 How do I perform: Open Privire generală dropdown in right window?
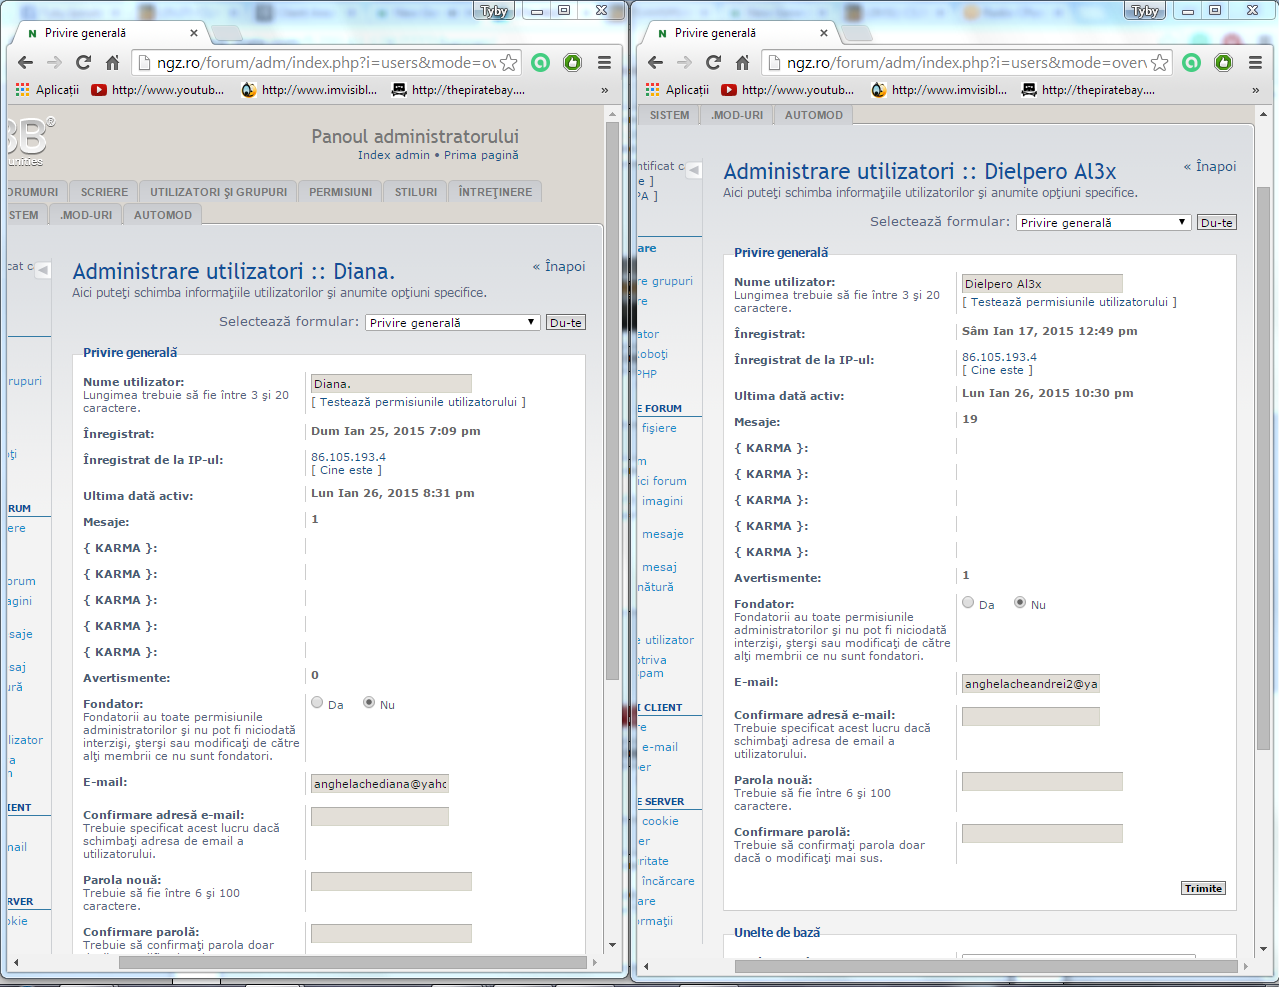click(x=1104, y=223)
